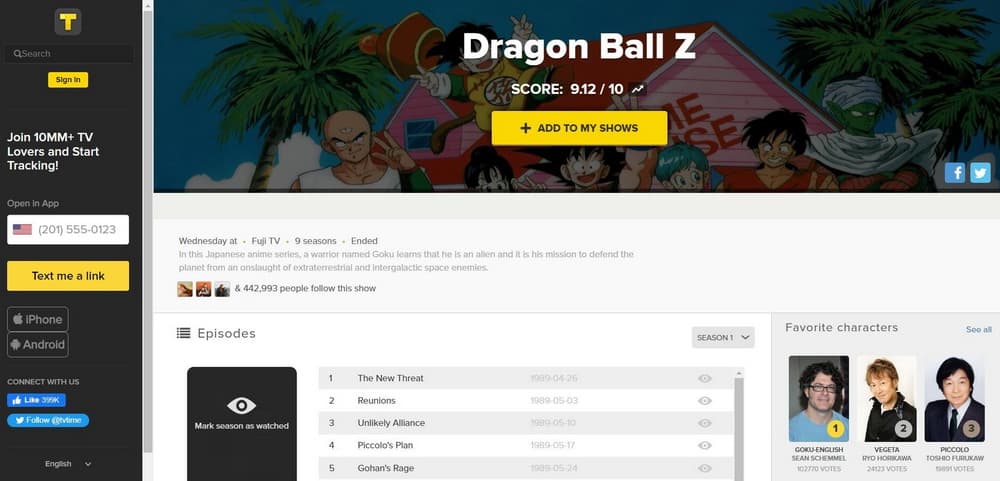
Task: Select the Gohan's Rage episode row
Action: click(x=526, y=468)
